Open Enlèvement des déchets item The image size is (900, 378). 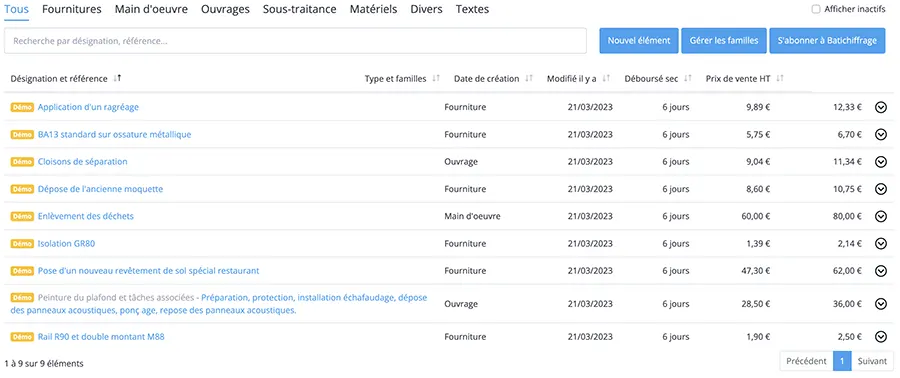(86, 216)
